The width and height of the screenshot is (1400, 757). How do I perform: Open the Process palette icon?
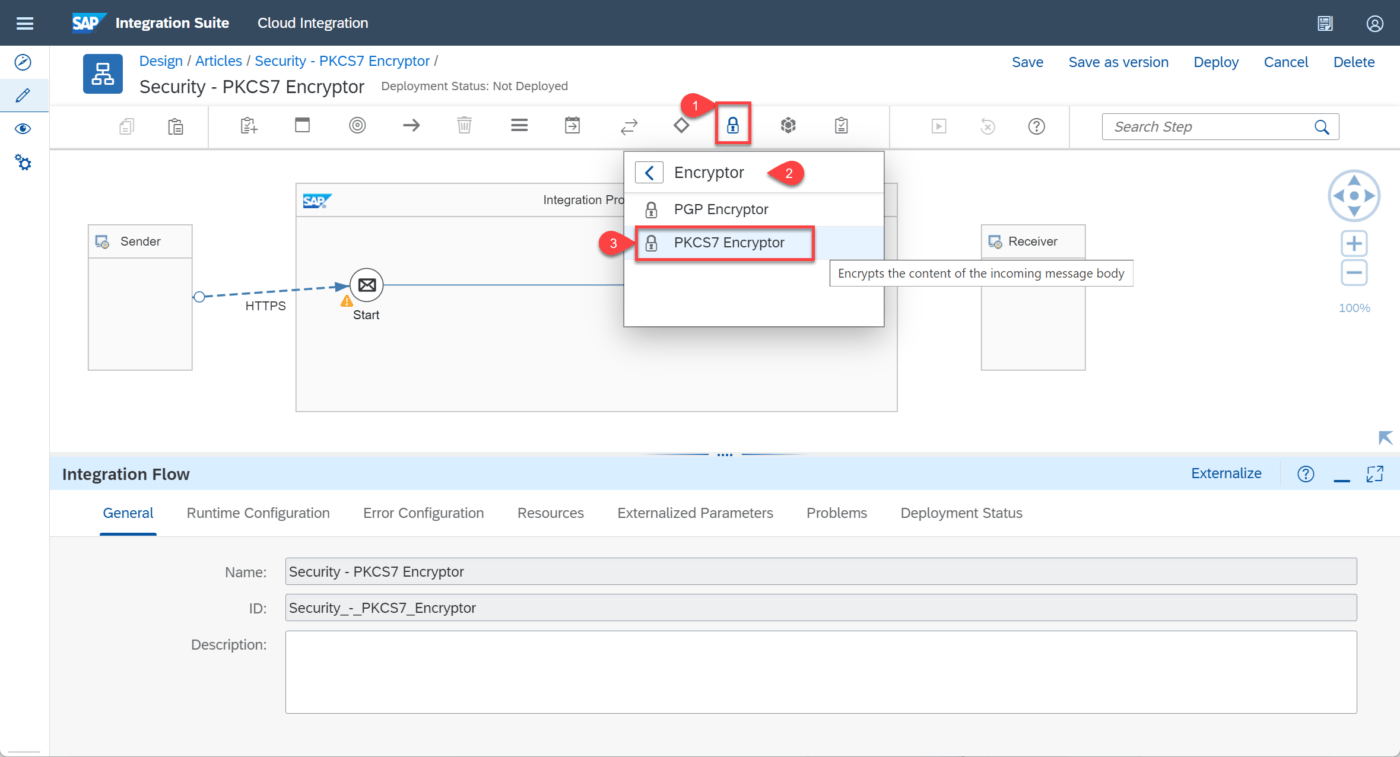click(x=302, y=125)
